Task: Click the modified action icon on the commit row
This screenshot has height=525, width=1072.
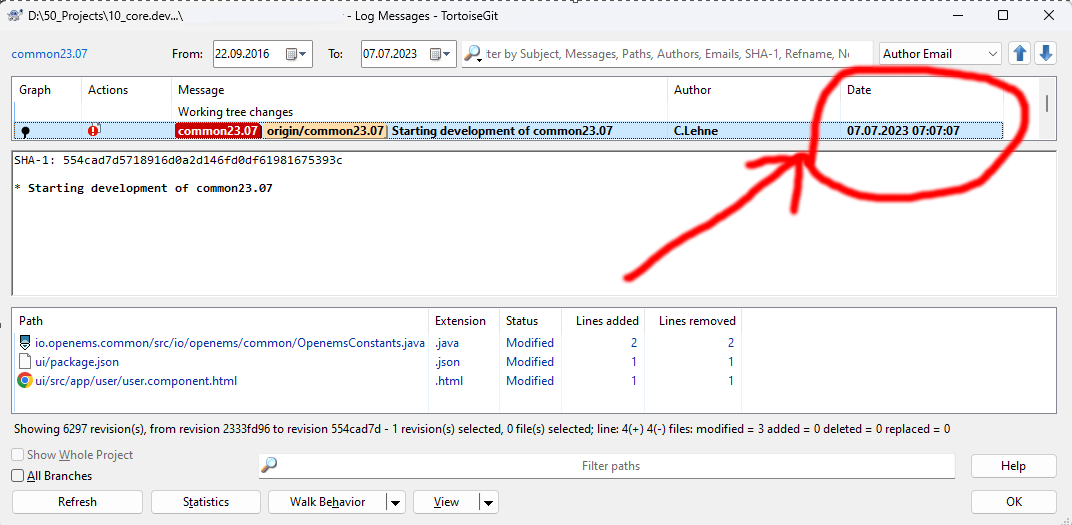Action: (x=94, y=130)
